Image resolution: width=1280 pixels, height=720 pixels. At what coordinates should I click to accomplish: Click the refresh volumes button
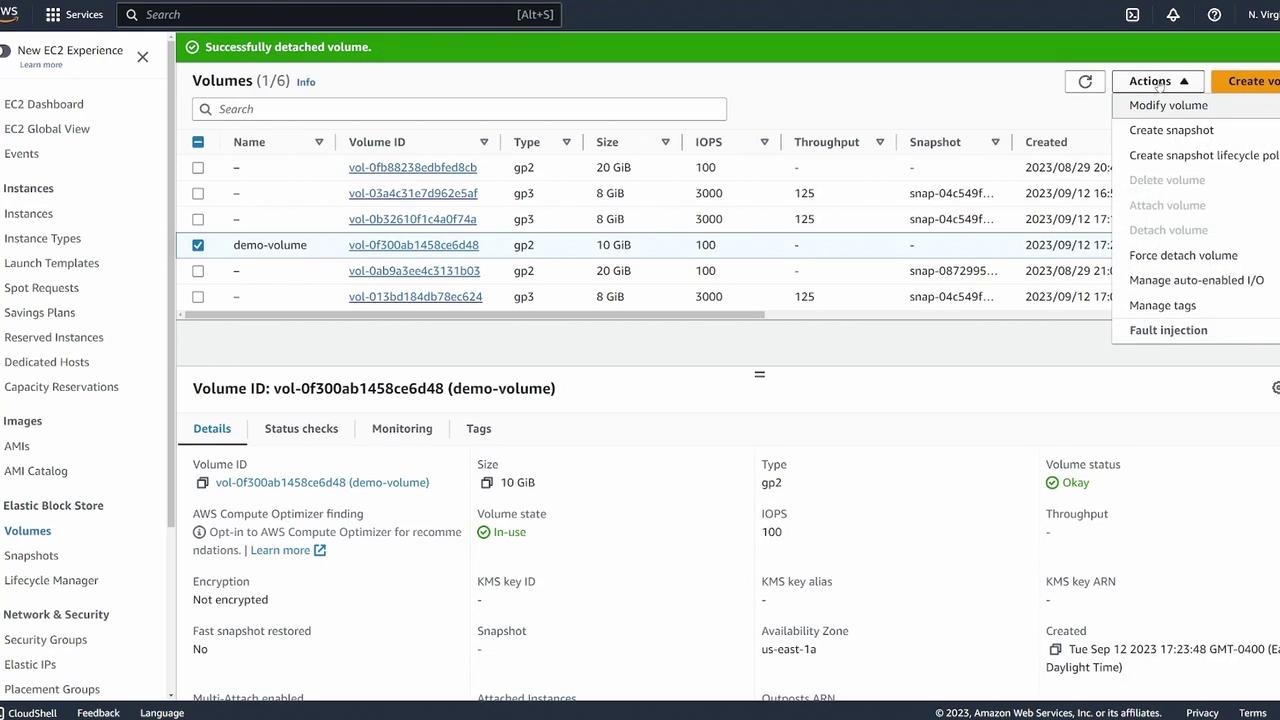pyautogui.click(x=1085, y=82)
